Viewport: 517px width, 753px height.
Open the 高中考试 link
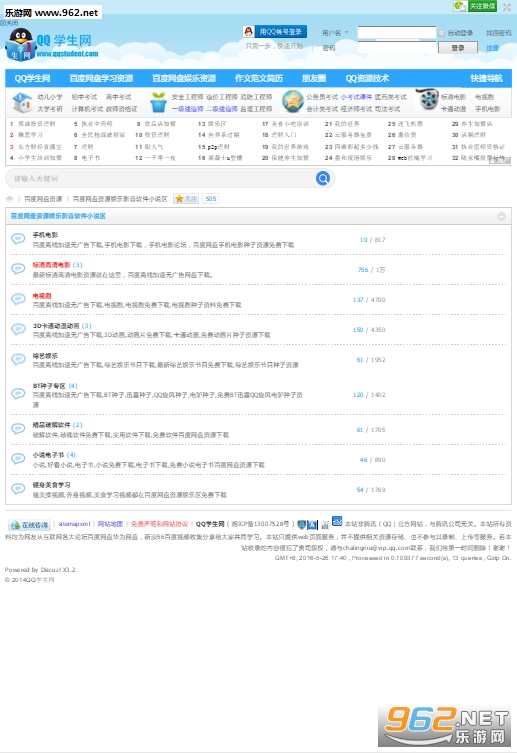tap(119, 97)
